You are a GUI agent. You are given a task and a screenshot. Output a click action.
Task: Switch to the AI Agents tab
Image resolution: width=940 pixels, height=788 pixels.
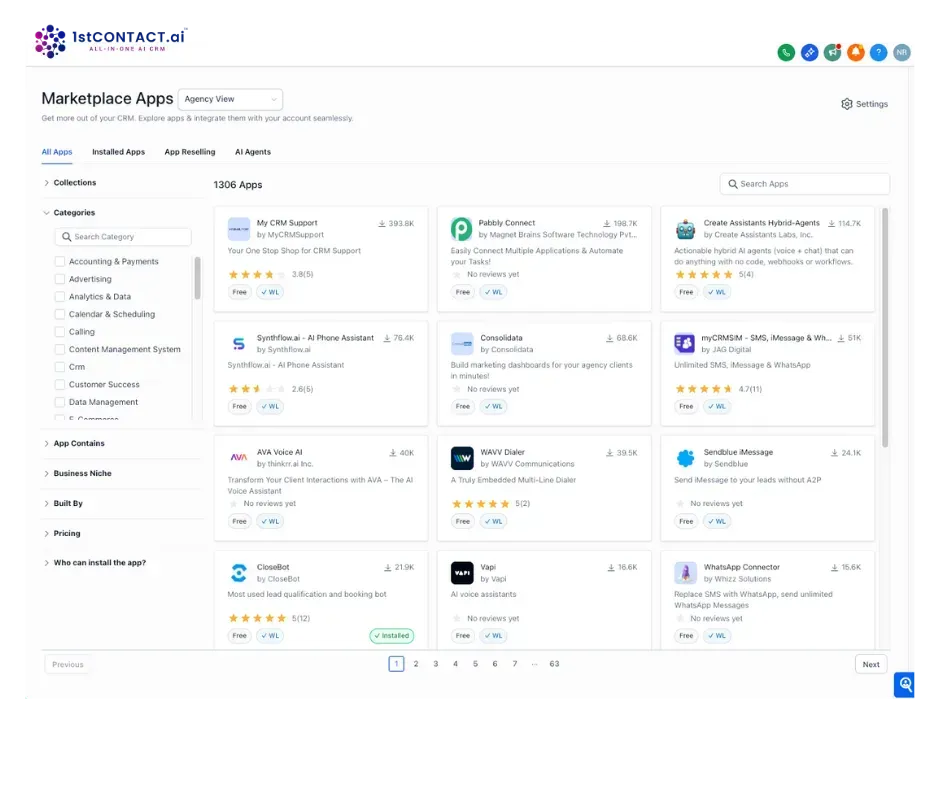pos(252,152)
